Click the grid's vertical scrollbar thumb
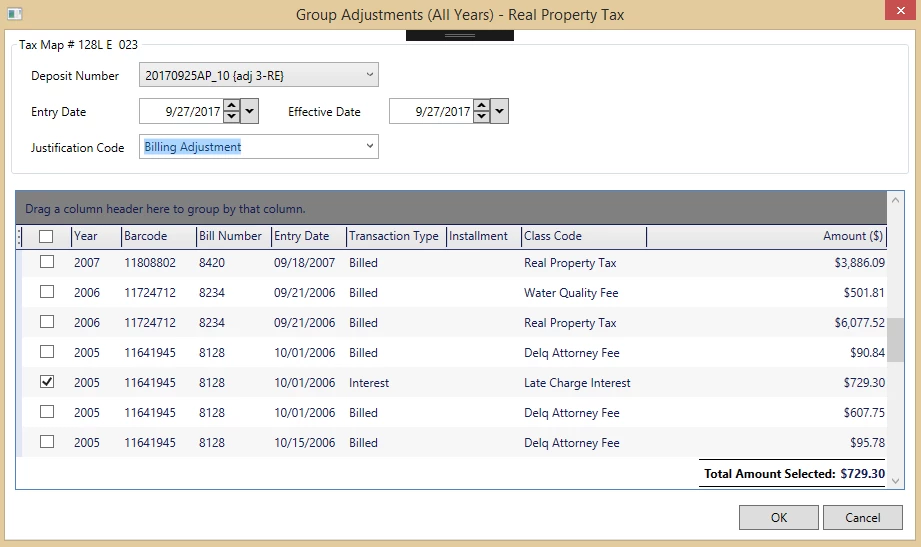Image resolution: width=921 pixels, height=547 pixels. pyautogui.click(x=896, y=341)
